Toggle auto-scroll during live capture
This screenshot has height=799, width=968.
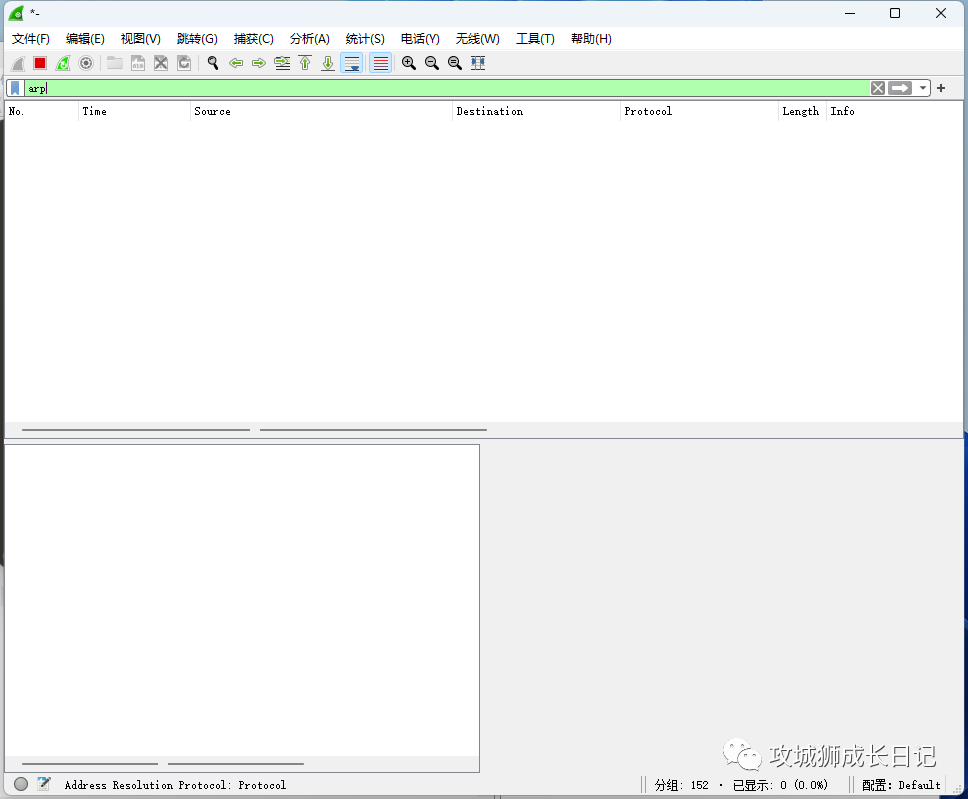tap(352, 63)
